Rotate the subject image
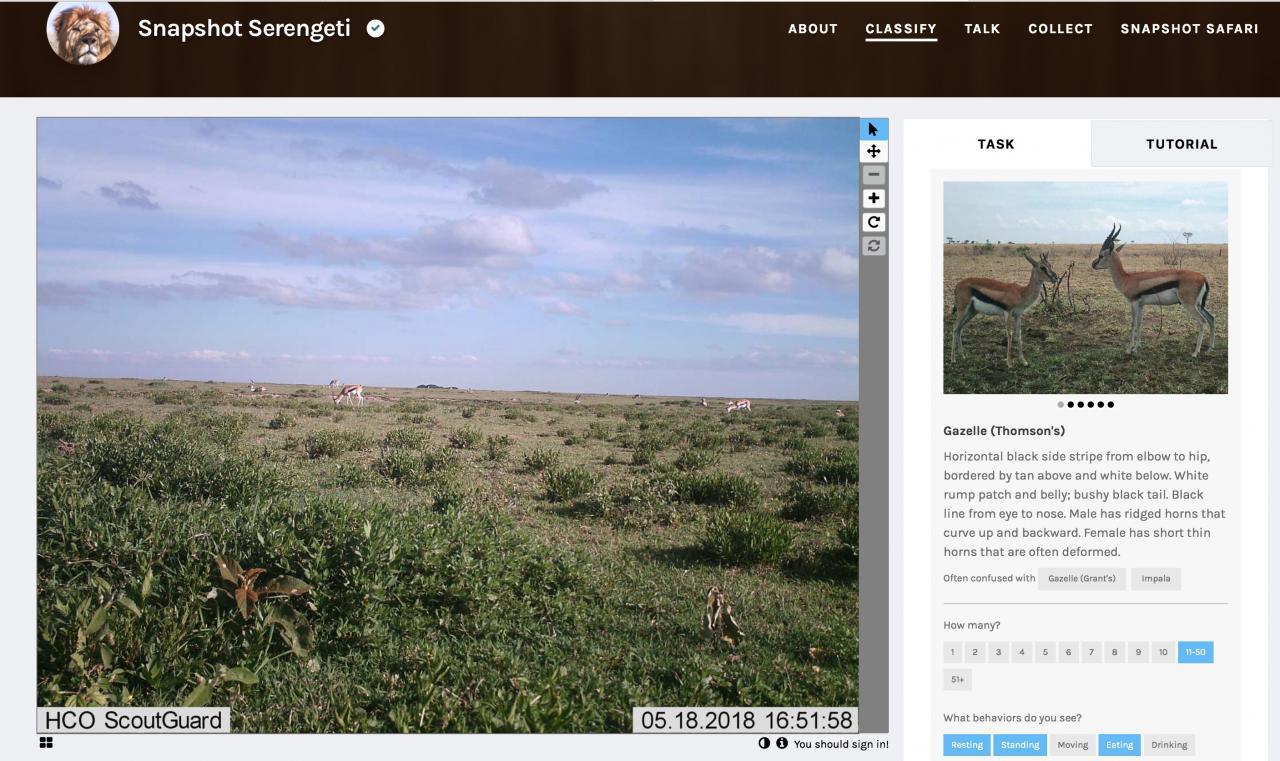Image resolution: width=1280 pixels, height=761 pixels. pyautogui.click(x=874, y=222)
